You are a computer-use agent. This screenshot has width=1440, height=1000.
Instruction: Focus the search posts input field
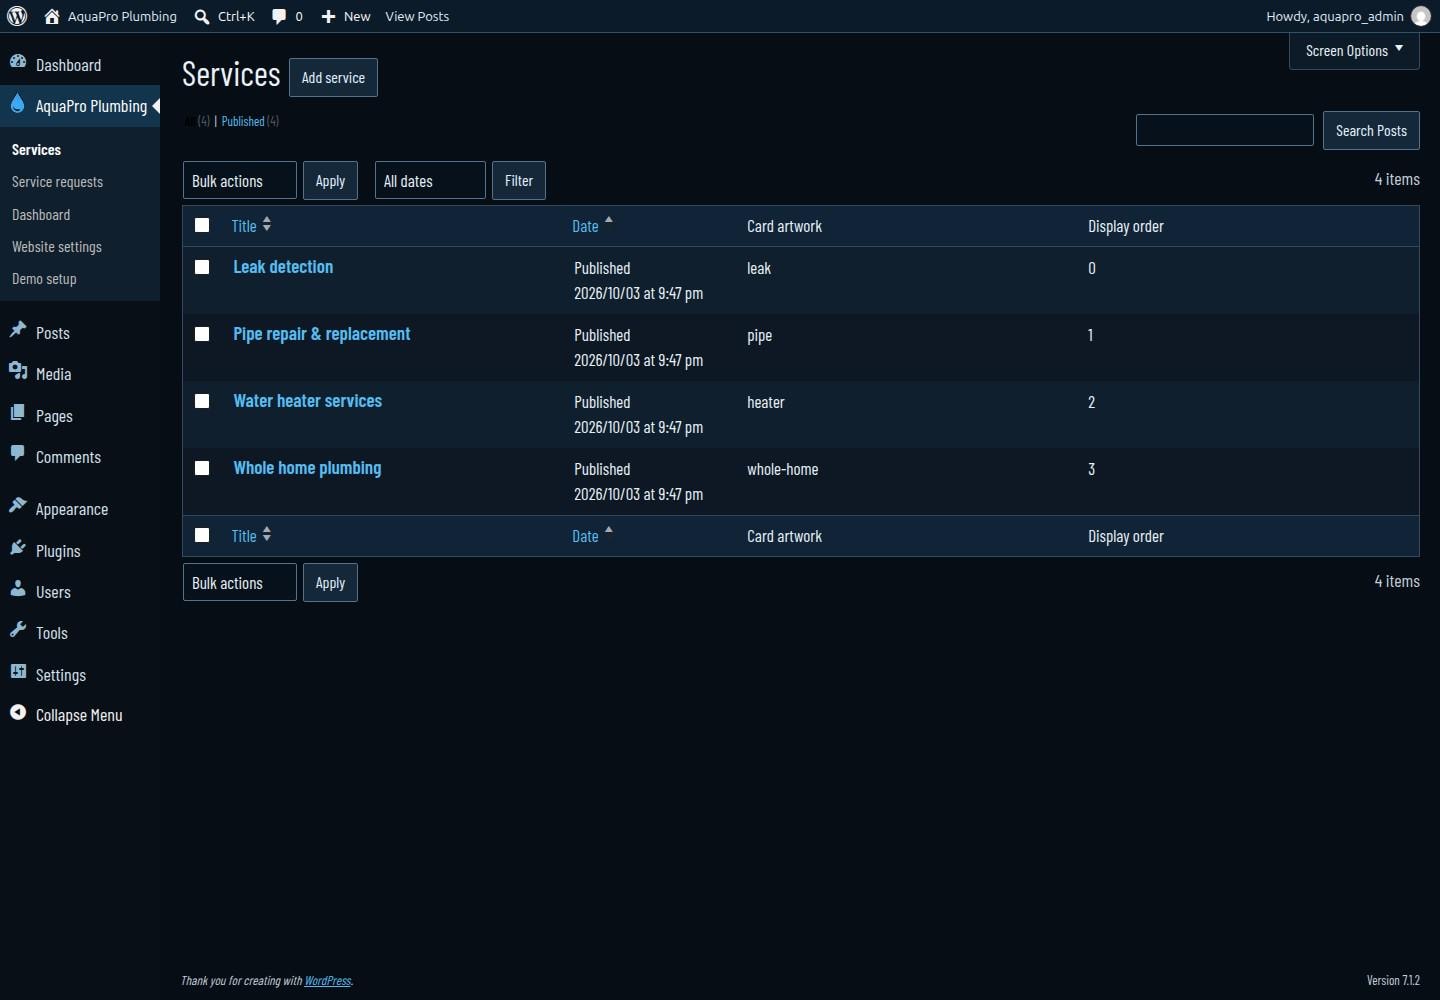tap(1225, 130)
